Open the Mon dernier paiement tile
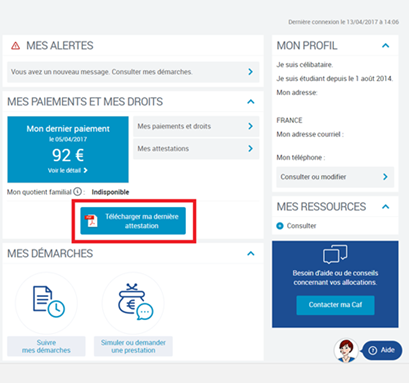 click(68, 149)
